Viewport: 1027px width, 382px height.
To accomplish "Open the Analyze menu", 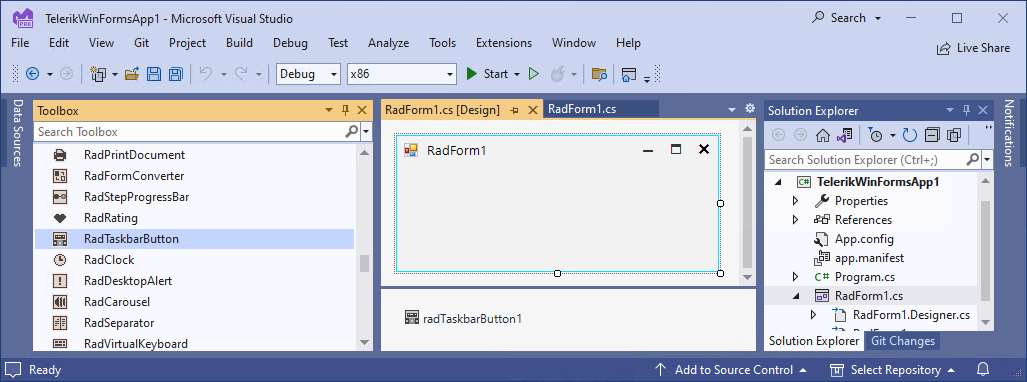I will coord(388,43).
